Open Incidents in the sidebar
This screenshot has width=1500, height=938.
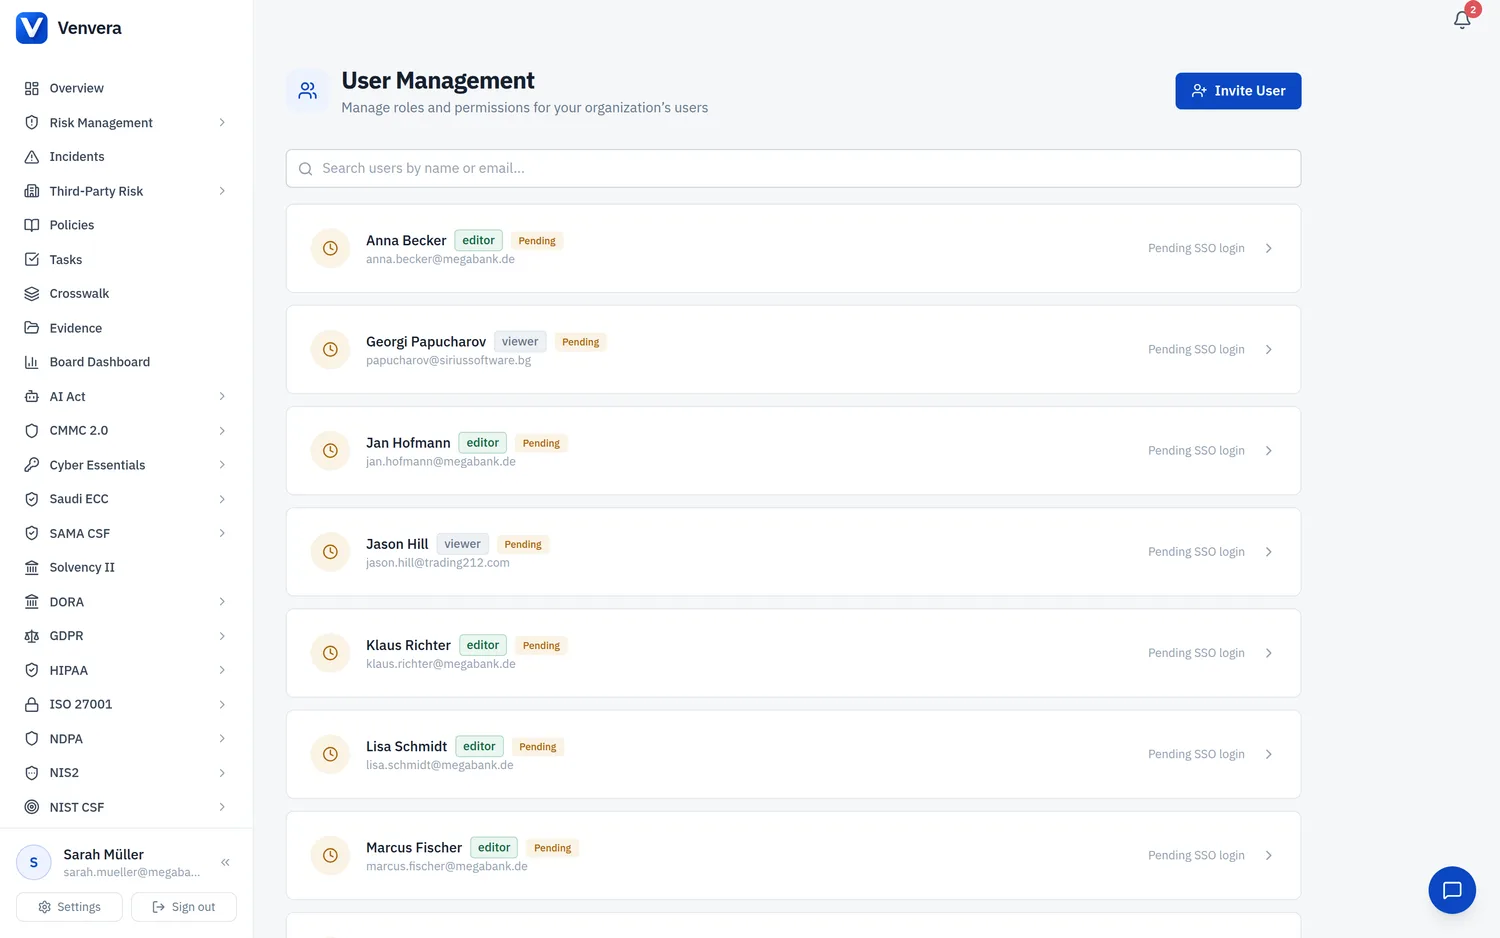126,157
